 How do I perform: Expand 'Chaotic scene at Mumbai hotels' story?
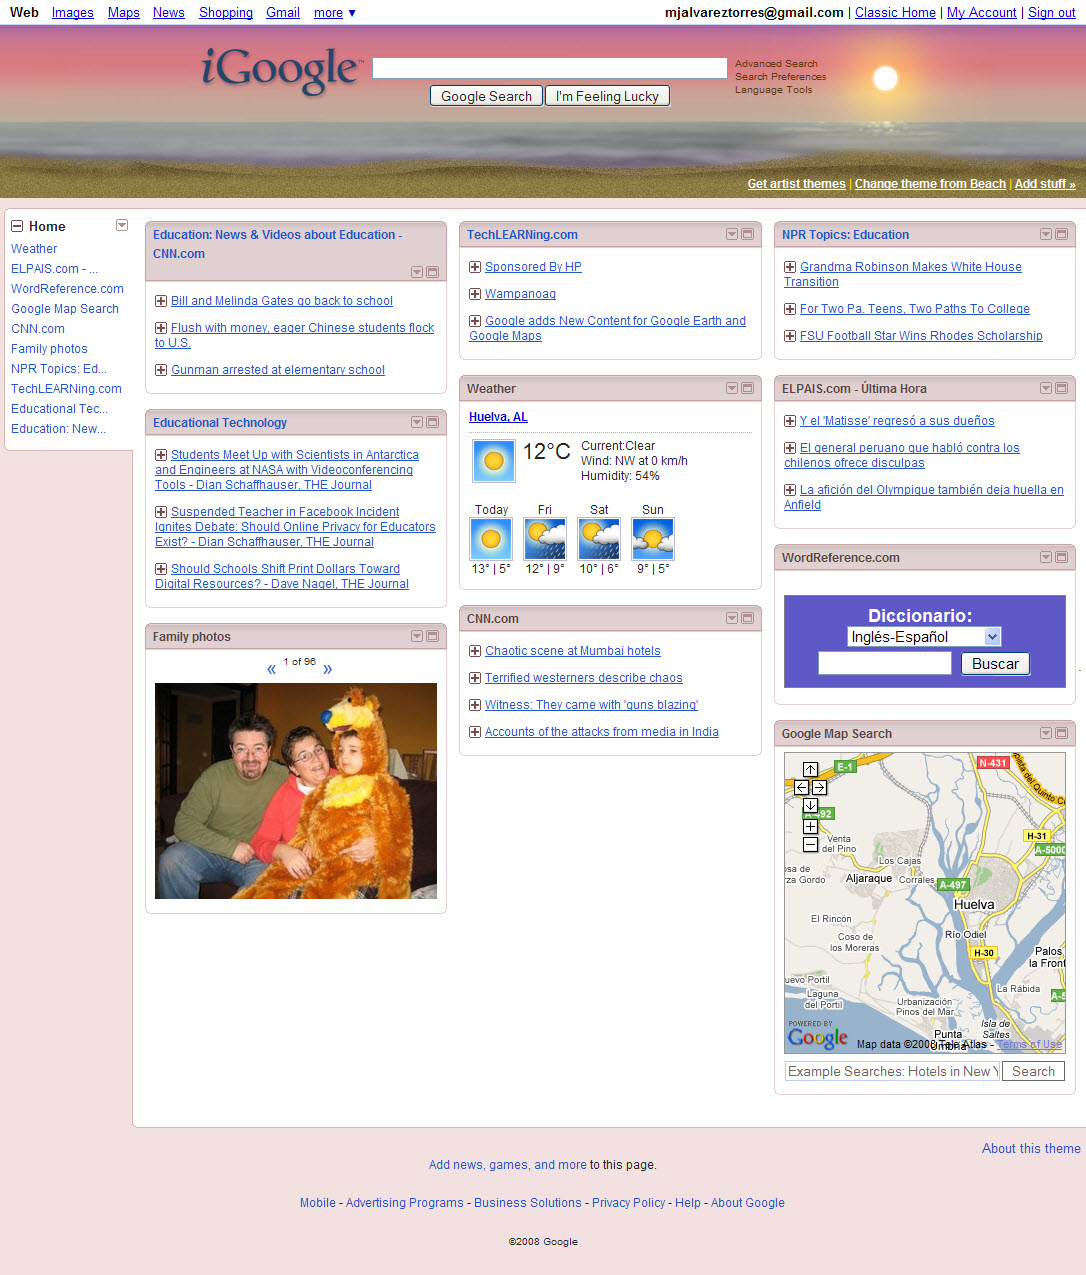click(x=475, y=651)
